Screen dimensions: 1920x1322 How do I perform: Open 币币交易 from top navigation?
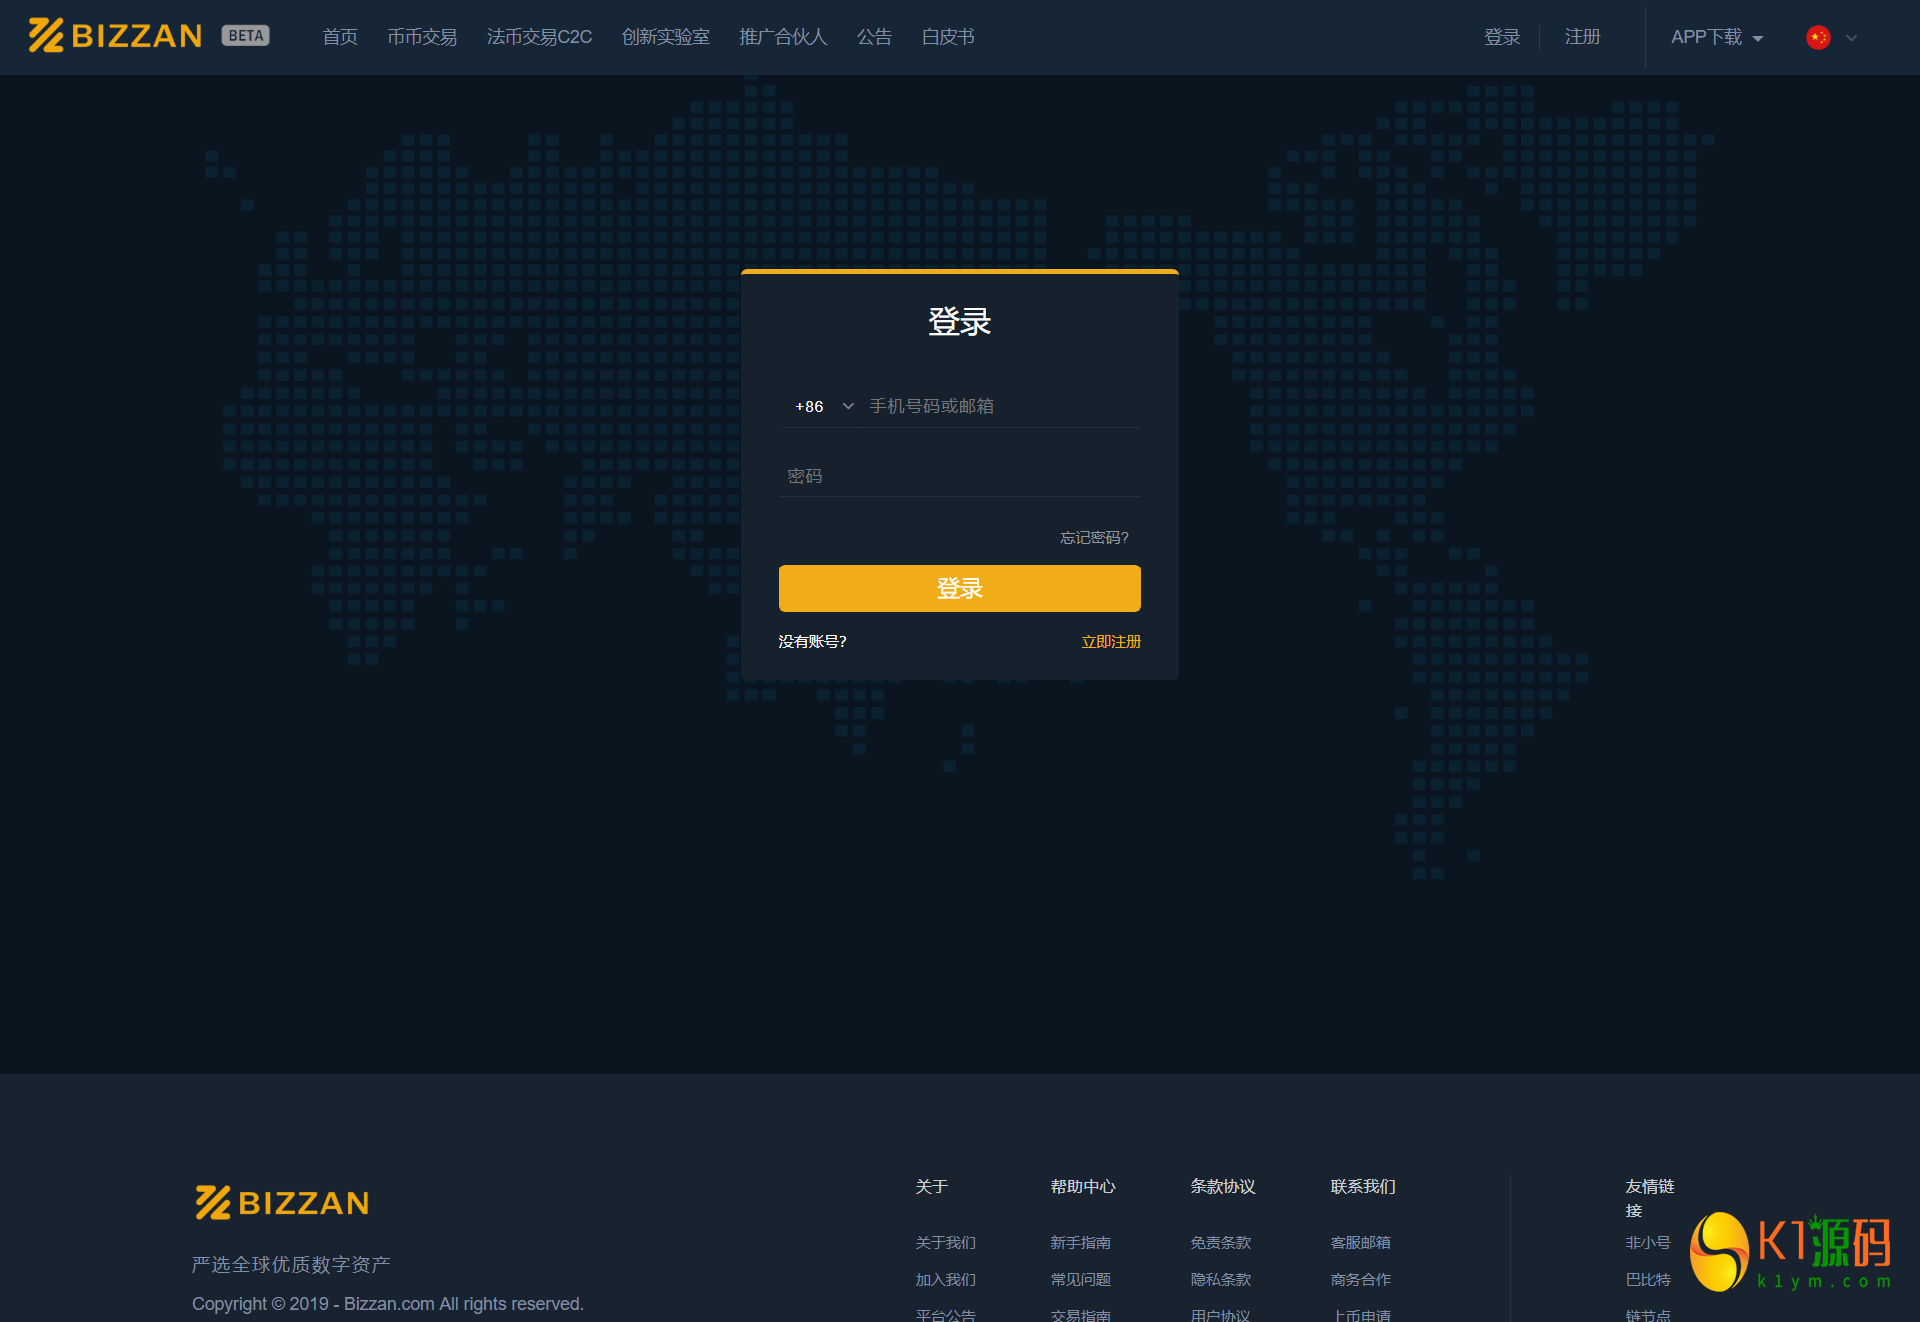click(x=422, y=37)
